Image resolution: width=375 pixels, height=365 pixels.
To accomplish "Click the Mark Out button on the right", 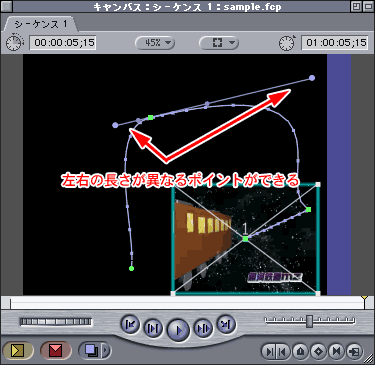I will [x=282, y=351].
